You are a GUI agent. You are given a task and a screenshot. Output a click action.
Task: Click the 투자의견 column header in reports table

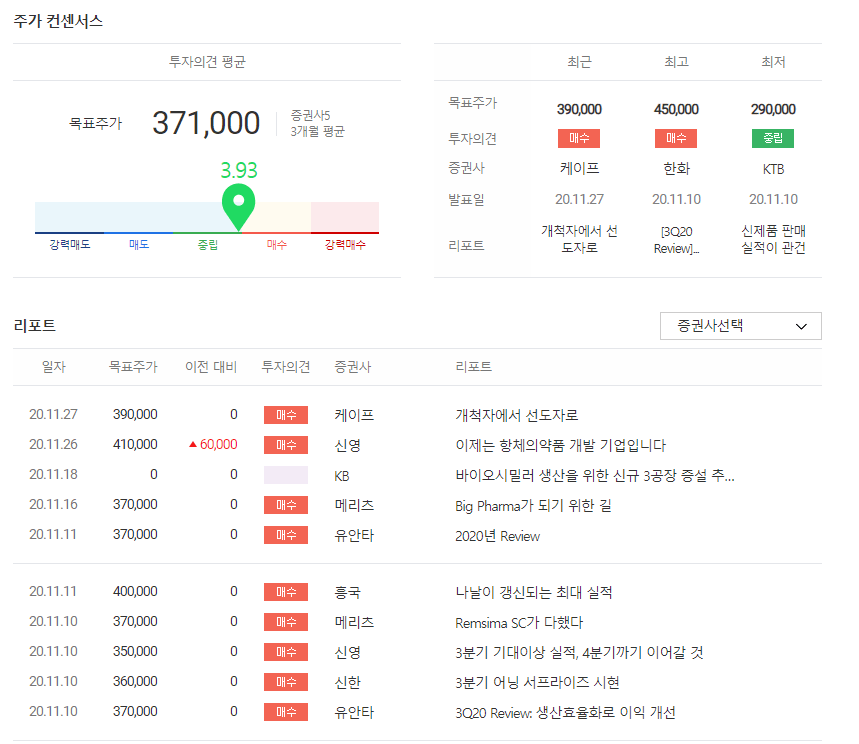click(x=285, y=367)
